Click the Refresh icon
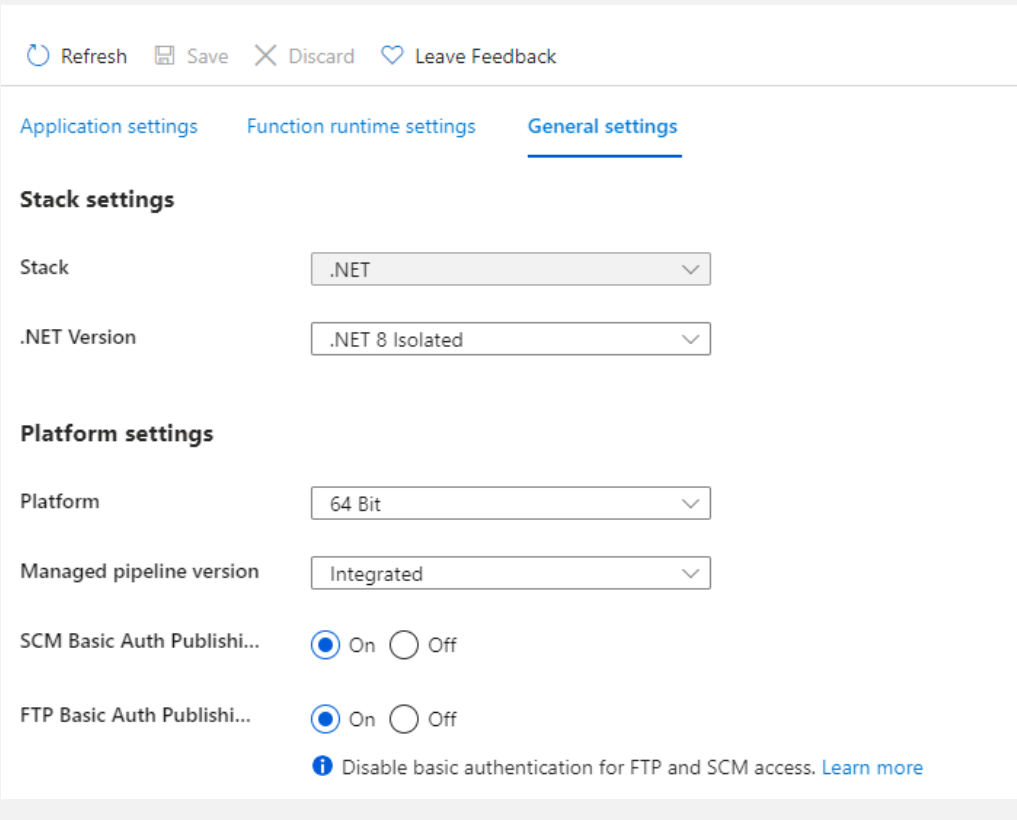The width and height of the screenshot is (1017, 820). point(38,56)
